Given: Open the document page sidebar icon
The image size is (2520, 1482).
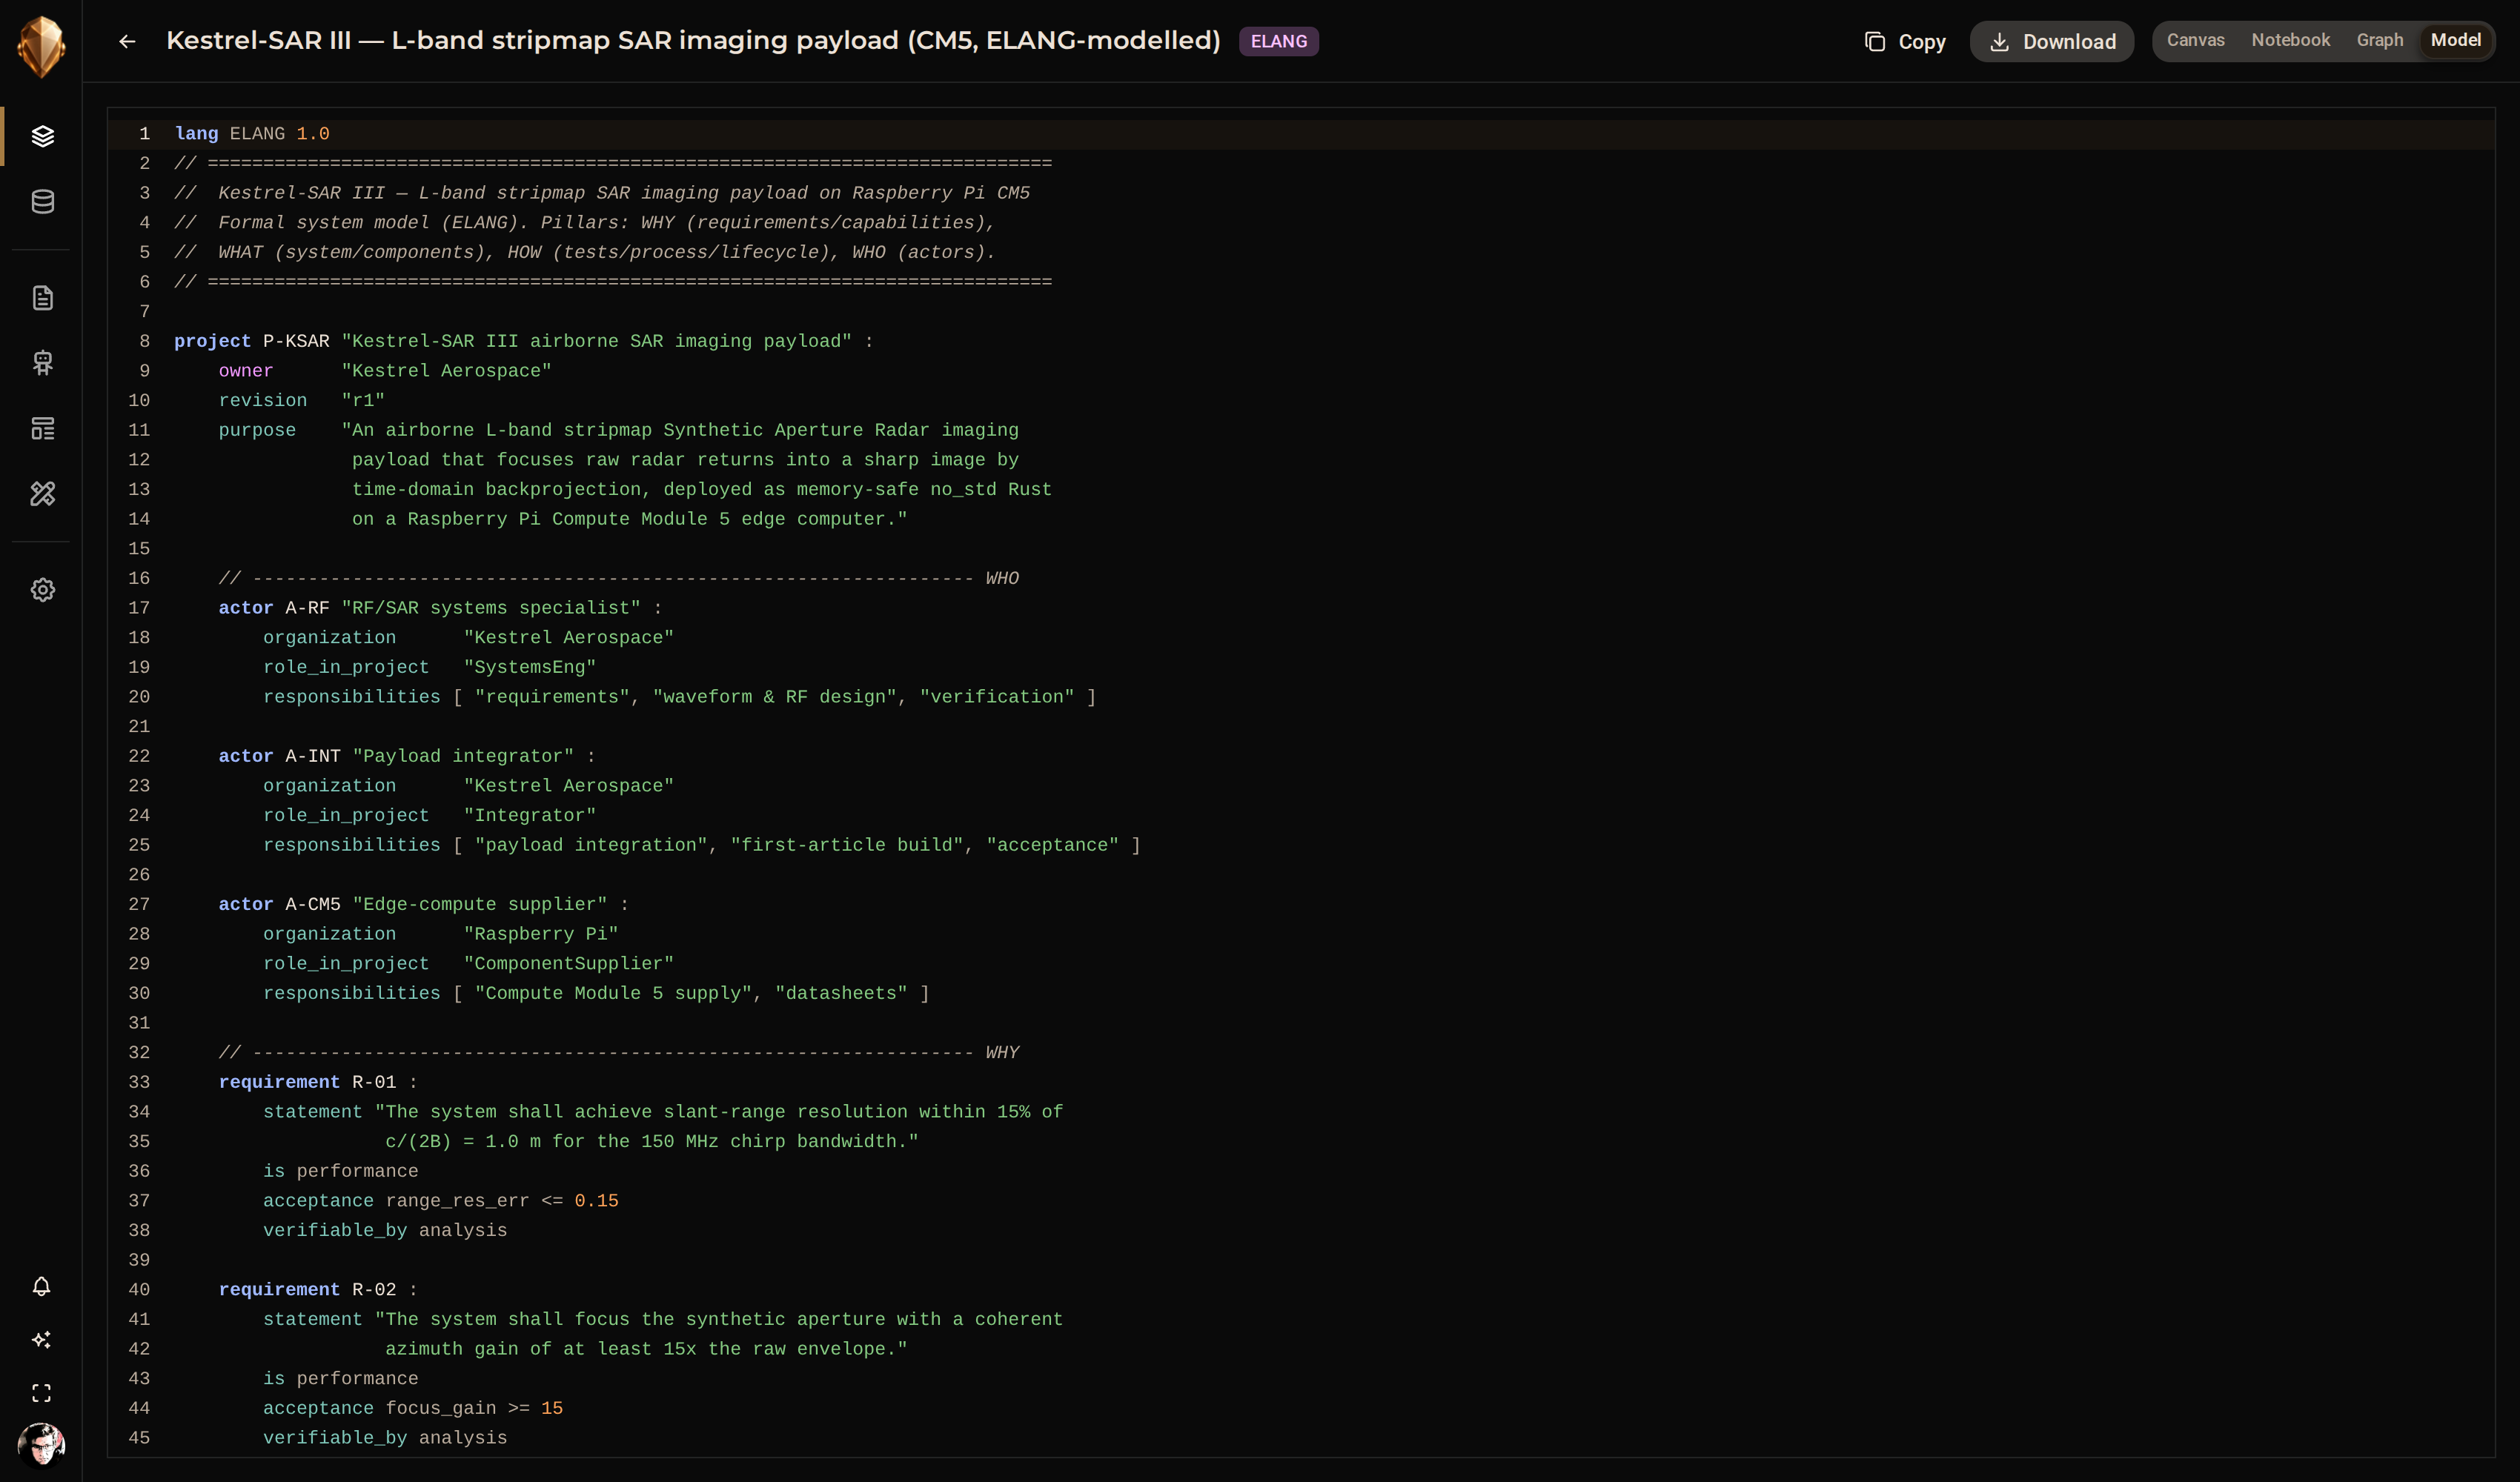Looking at the screenshot, I should tap(42, 298).
